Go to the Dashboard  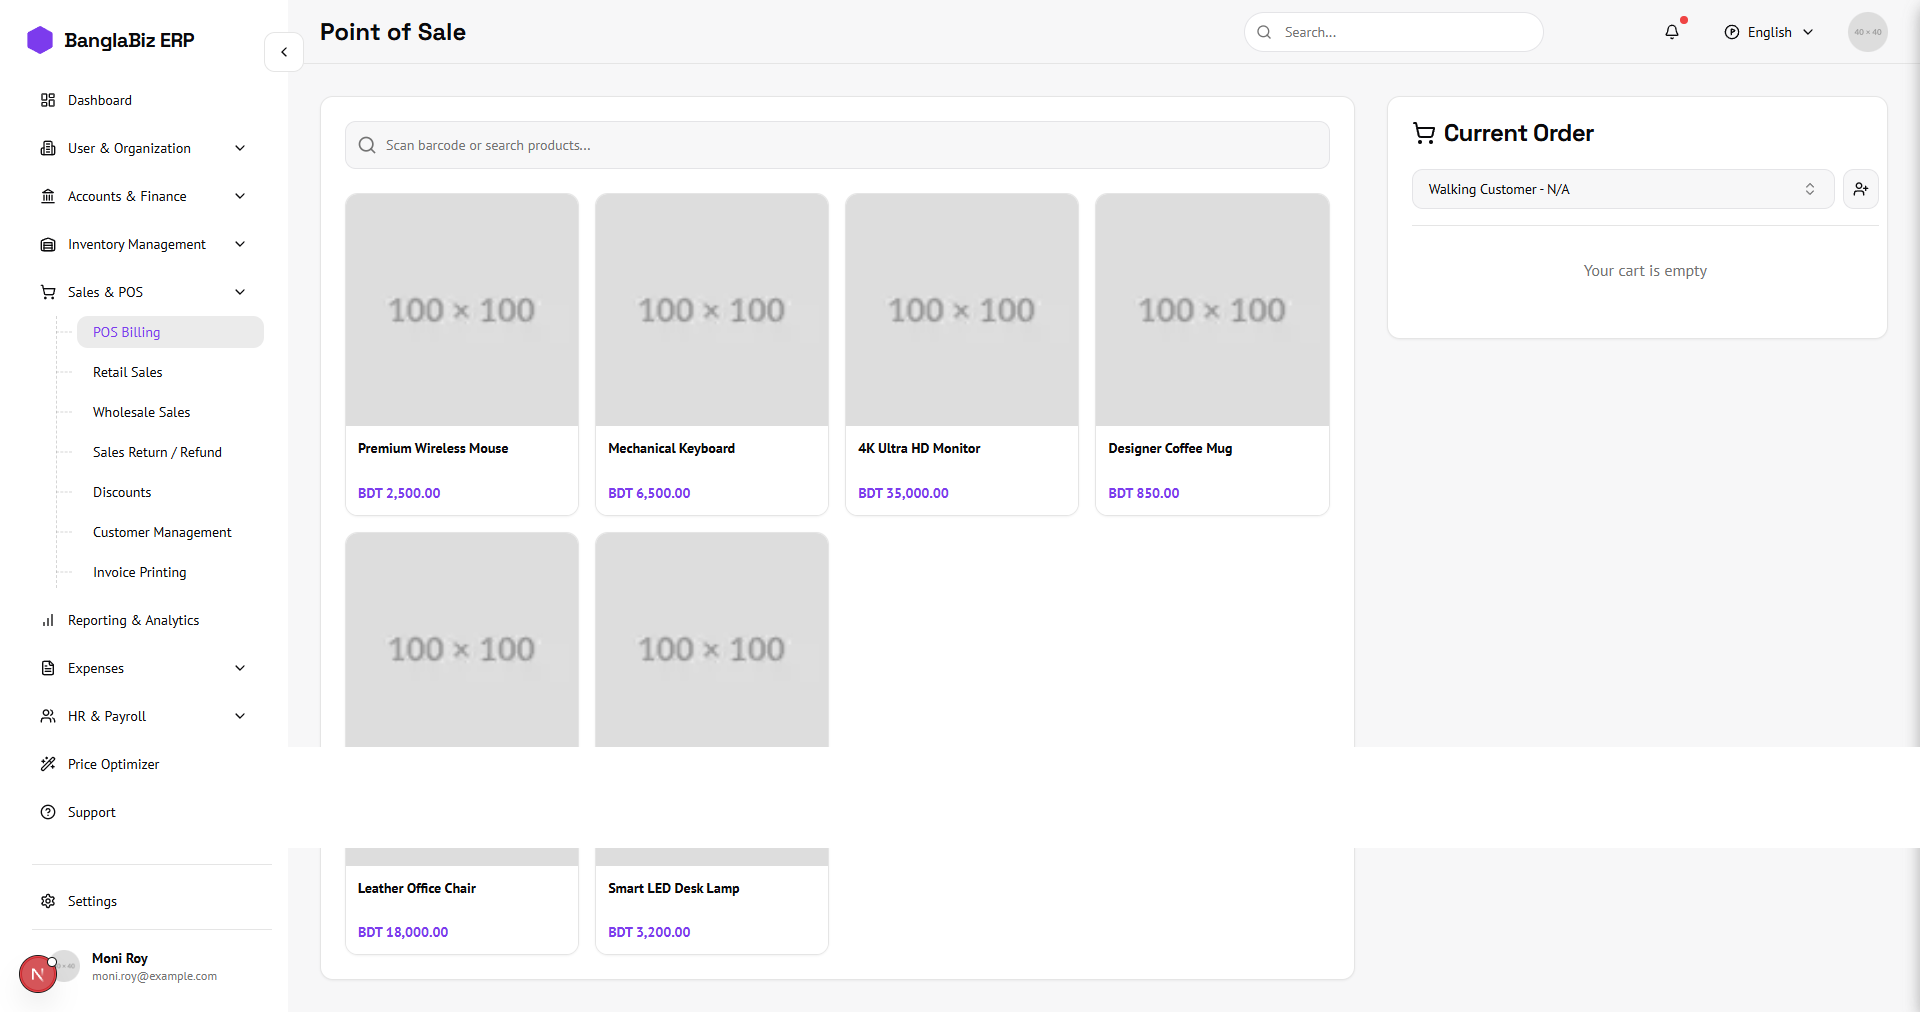tap(99, 100)
